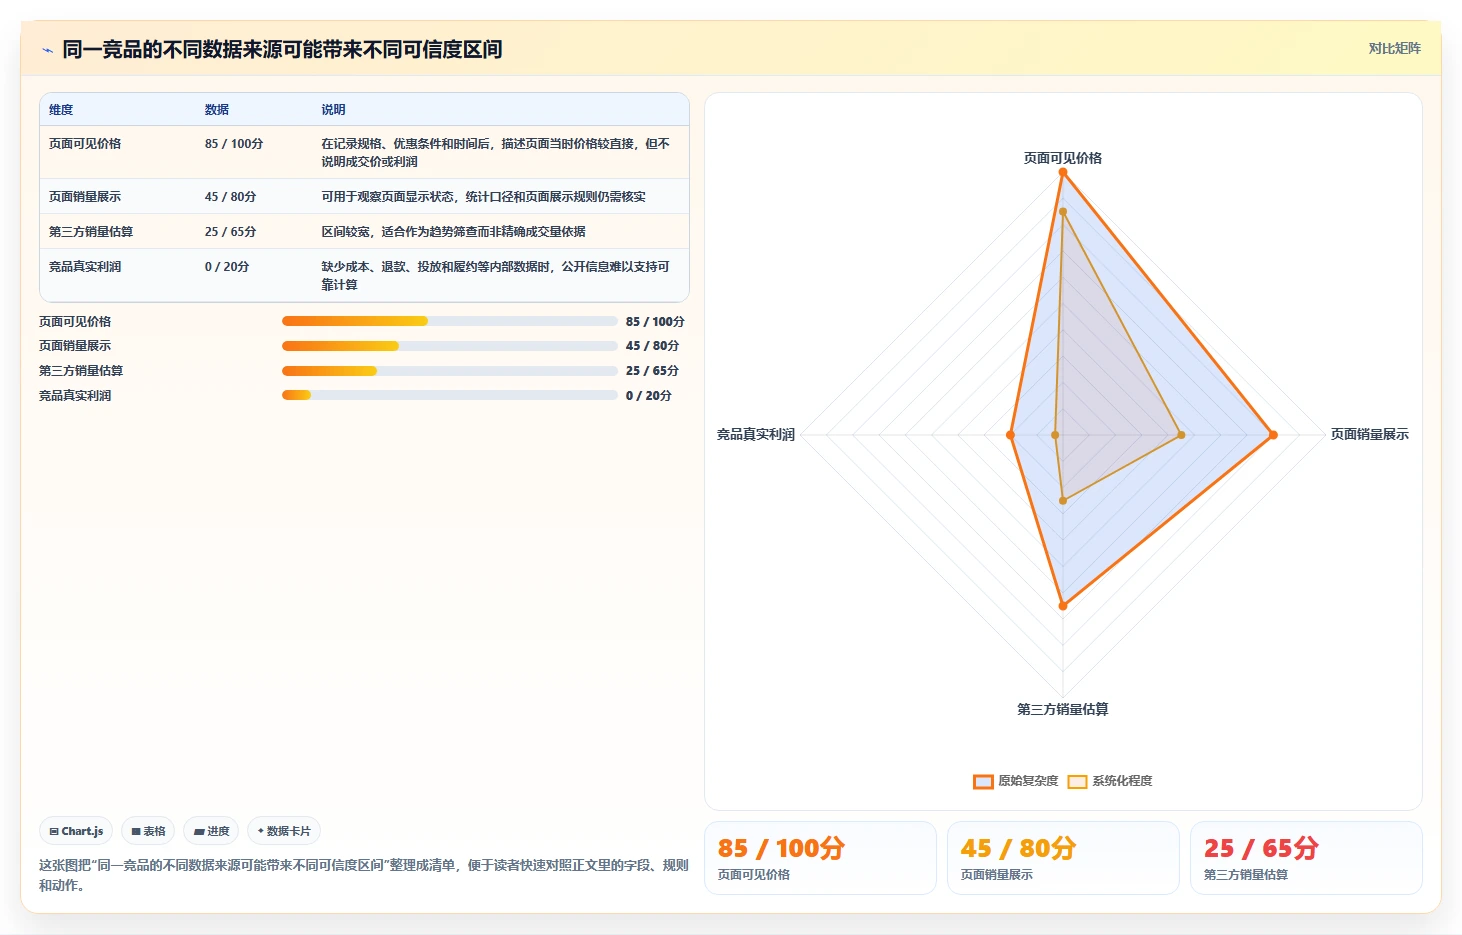Screen dimensions: 1462x935
Task: Click the 第三方销量估算 progress bar
Action: (x=449, y=371)
